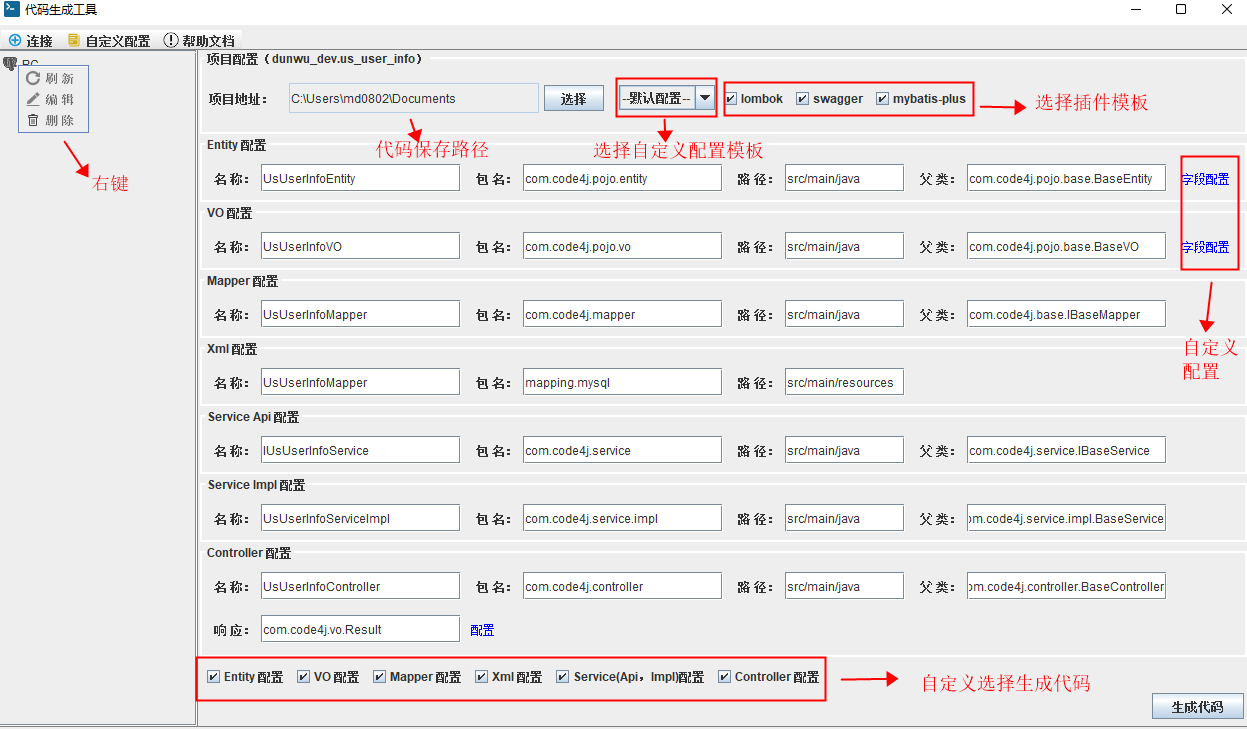
Task: Click the pencil edit icon in context menu
Action: tap(33, 99)
